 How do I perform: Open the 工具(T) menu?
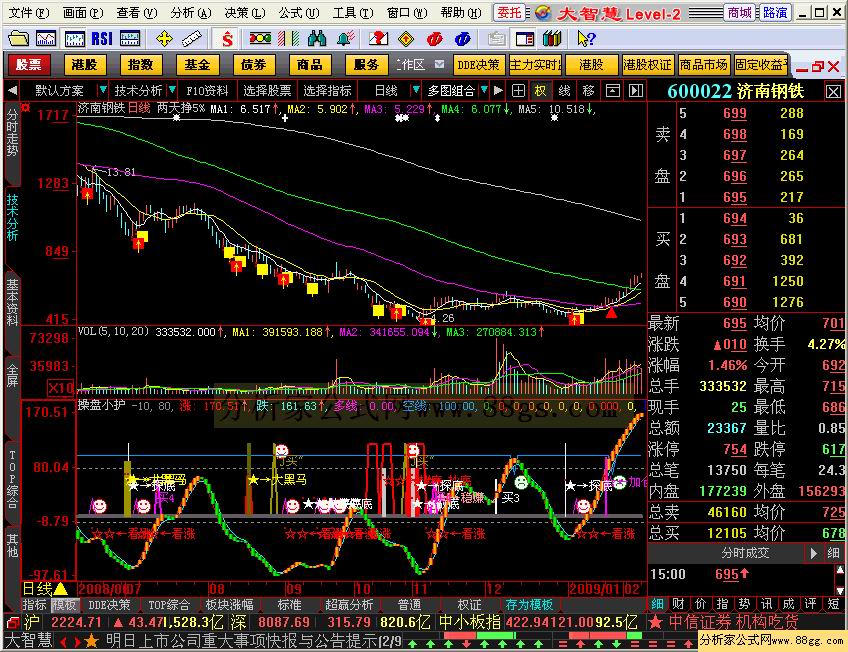353,12
